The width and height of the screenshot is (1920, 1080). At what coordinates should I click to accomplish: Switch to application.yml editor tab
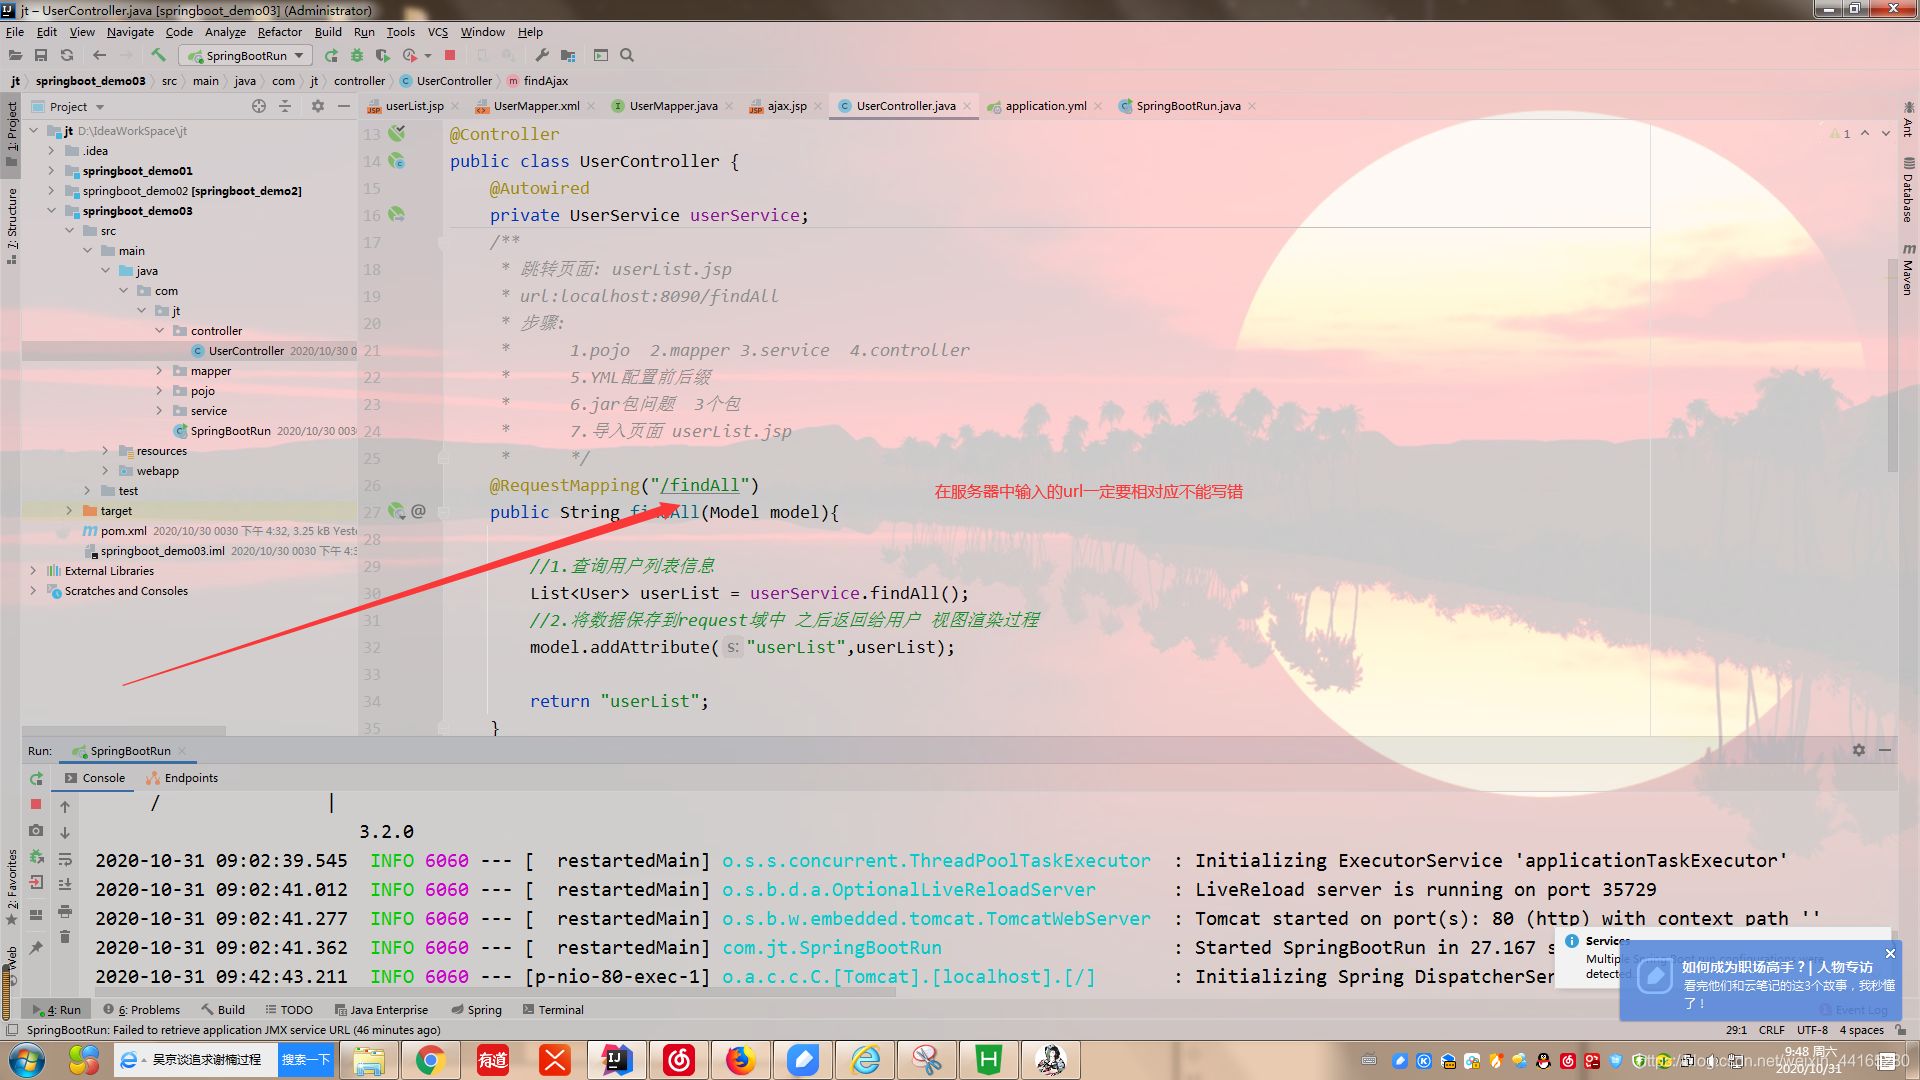pyautogui.click(x=1045, y=106)
